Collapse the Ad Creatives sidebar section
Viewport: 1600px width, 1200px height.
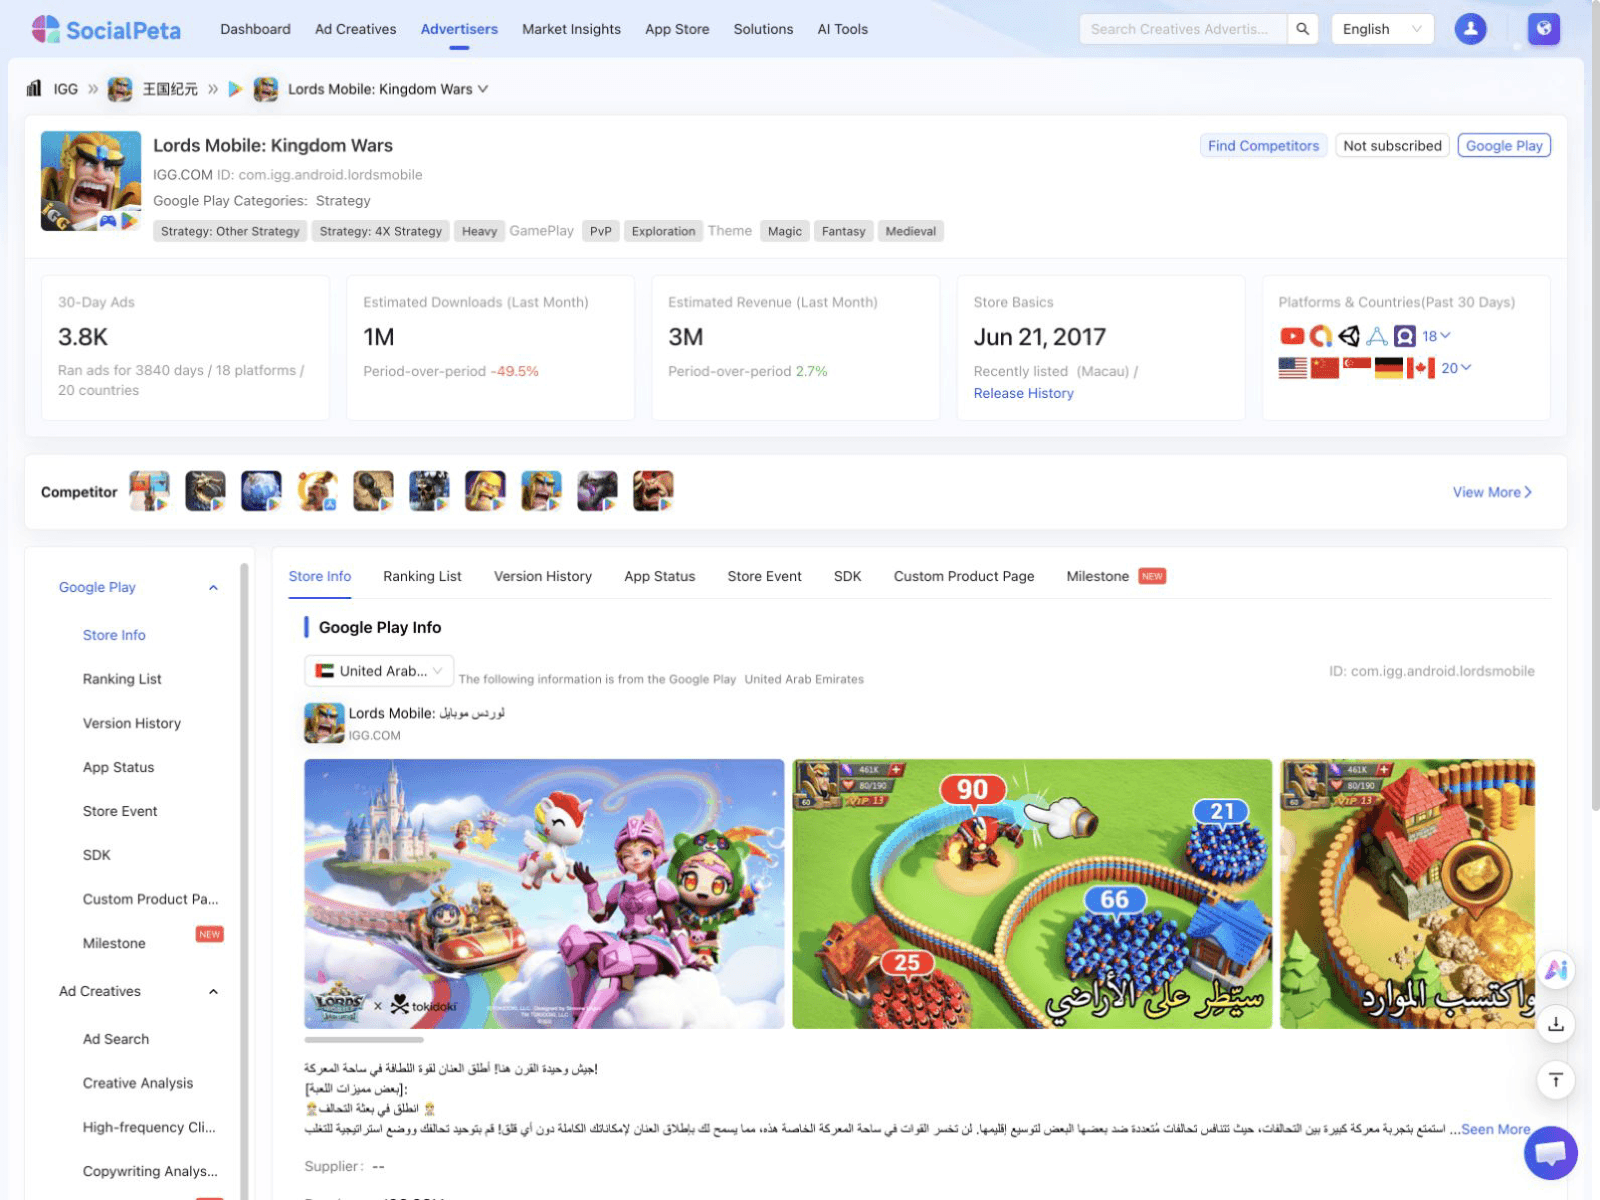pos(213,991)
